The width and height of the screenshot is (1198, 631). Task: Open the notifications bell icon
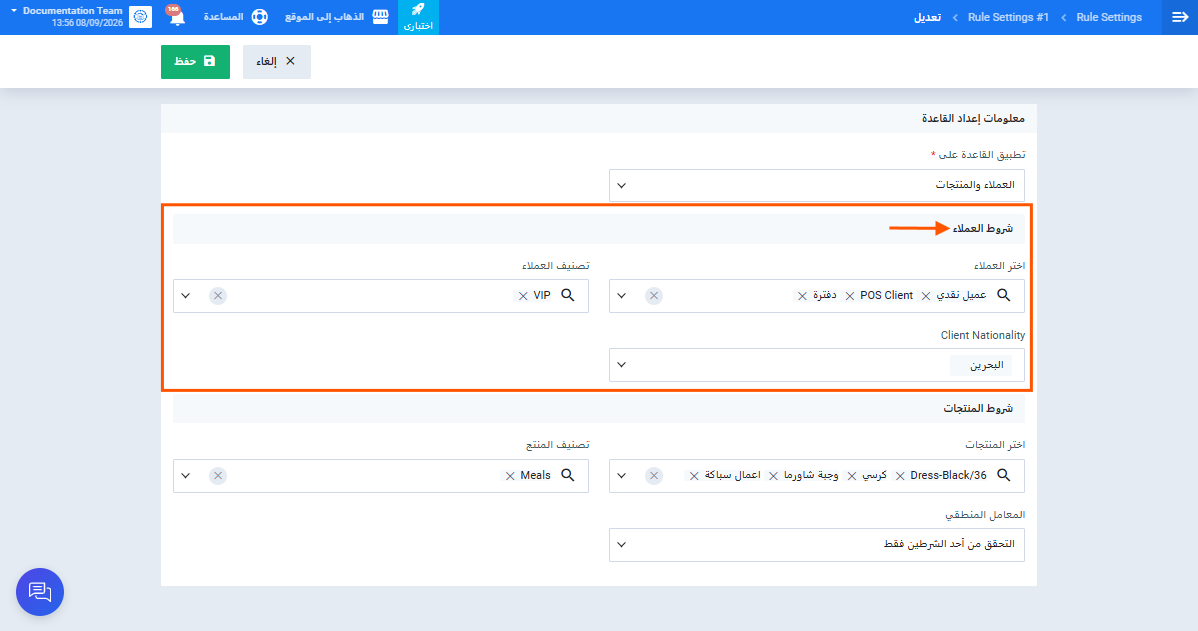point(176,17)
